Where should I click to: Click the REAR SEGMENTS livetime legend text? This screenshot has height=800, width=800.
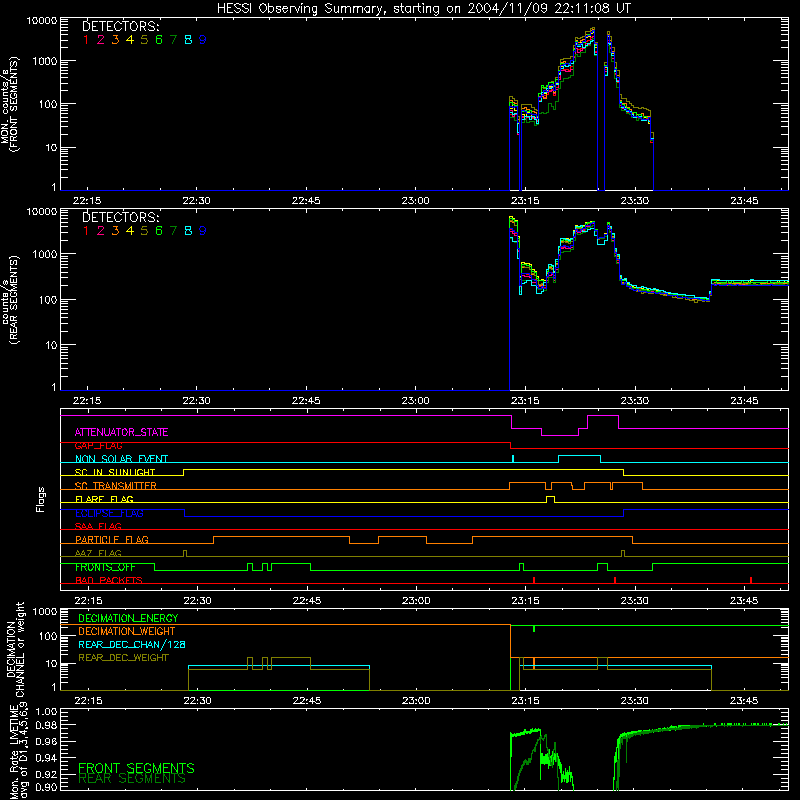(x=132, y=779)
